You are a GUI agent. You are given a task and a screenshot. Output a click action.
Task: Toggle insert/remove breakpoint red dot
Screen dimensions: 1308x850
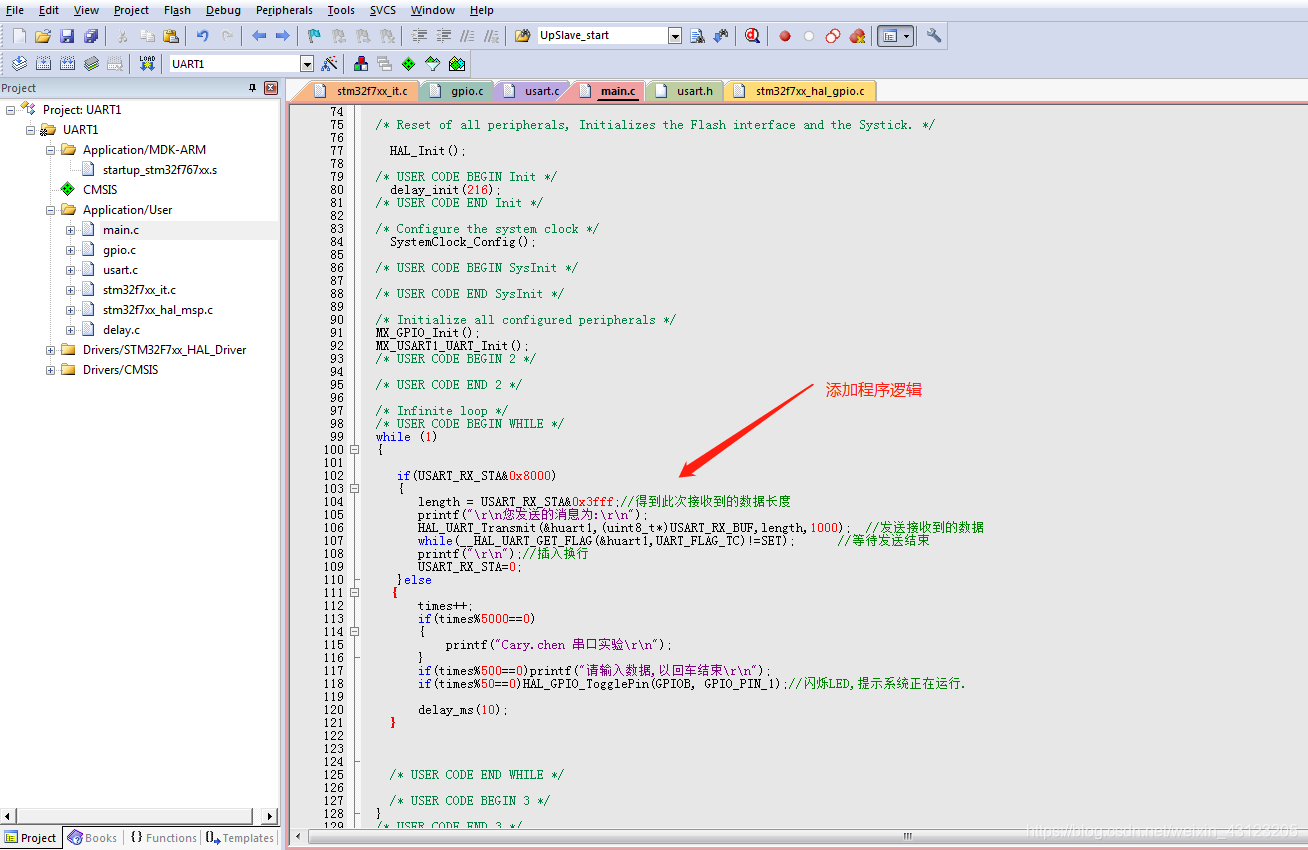tap(785, 36)
